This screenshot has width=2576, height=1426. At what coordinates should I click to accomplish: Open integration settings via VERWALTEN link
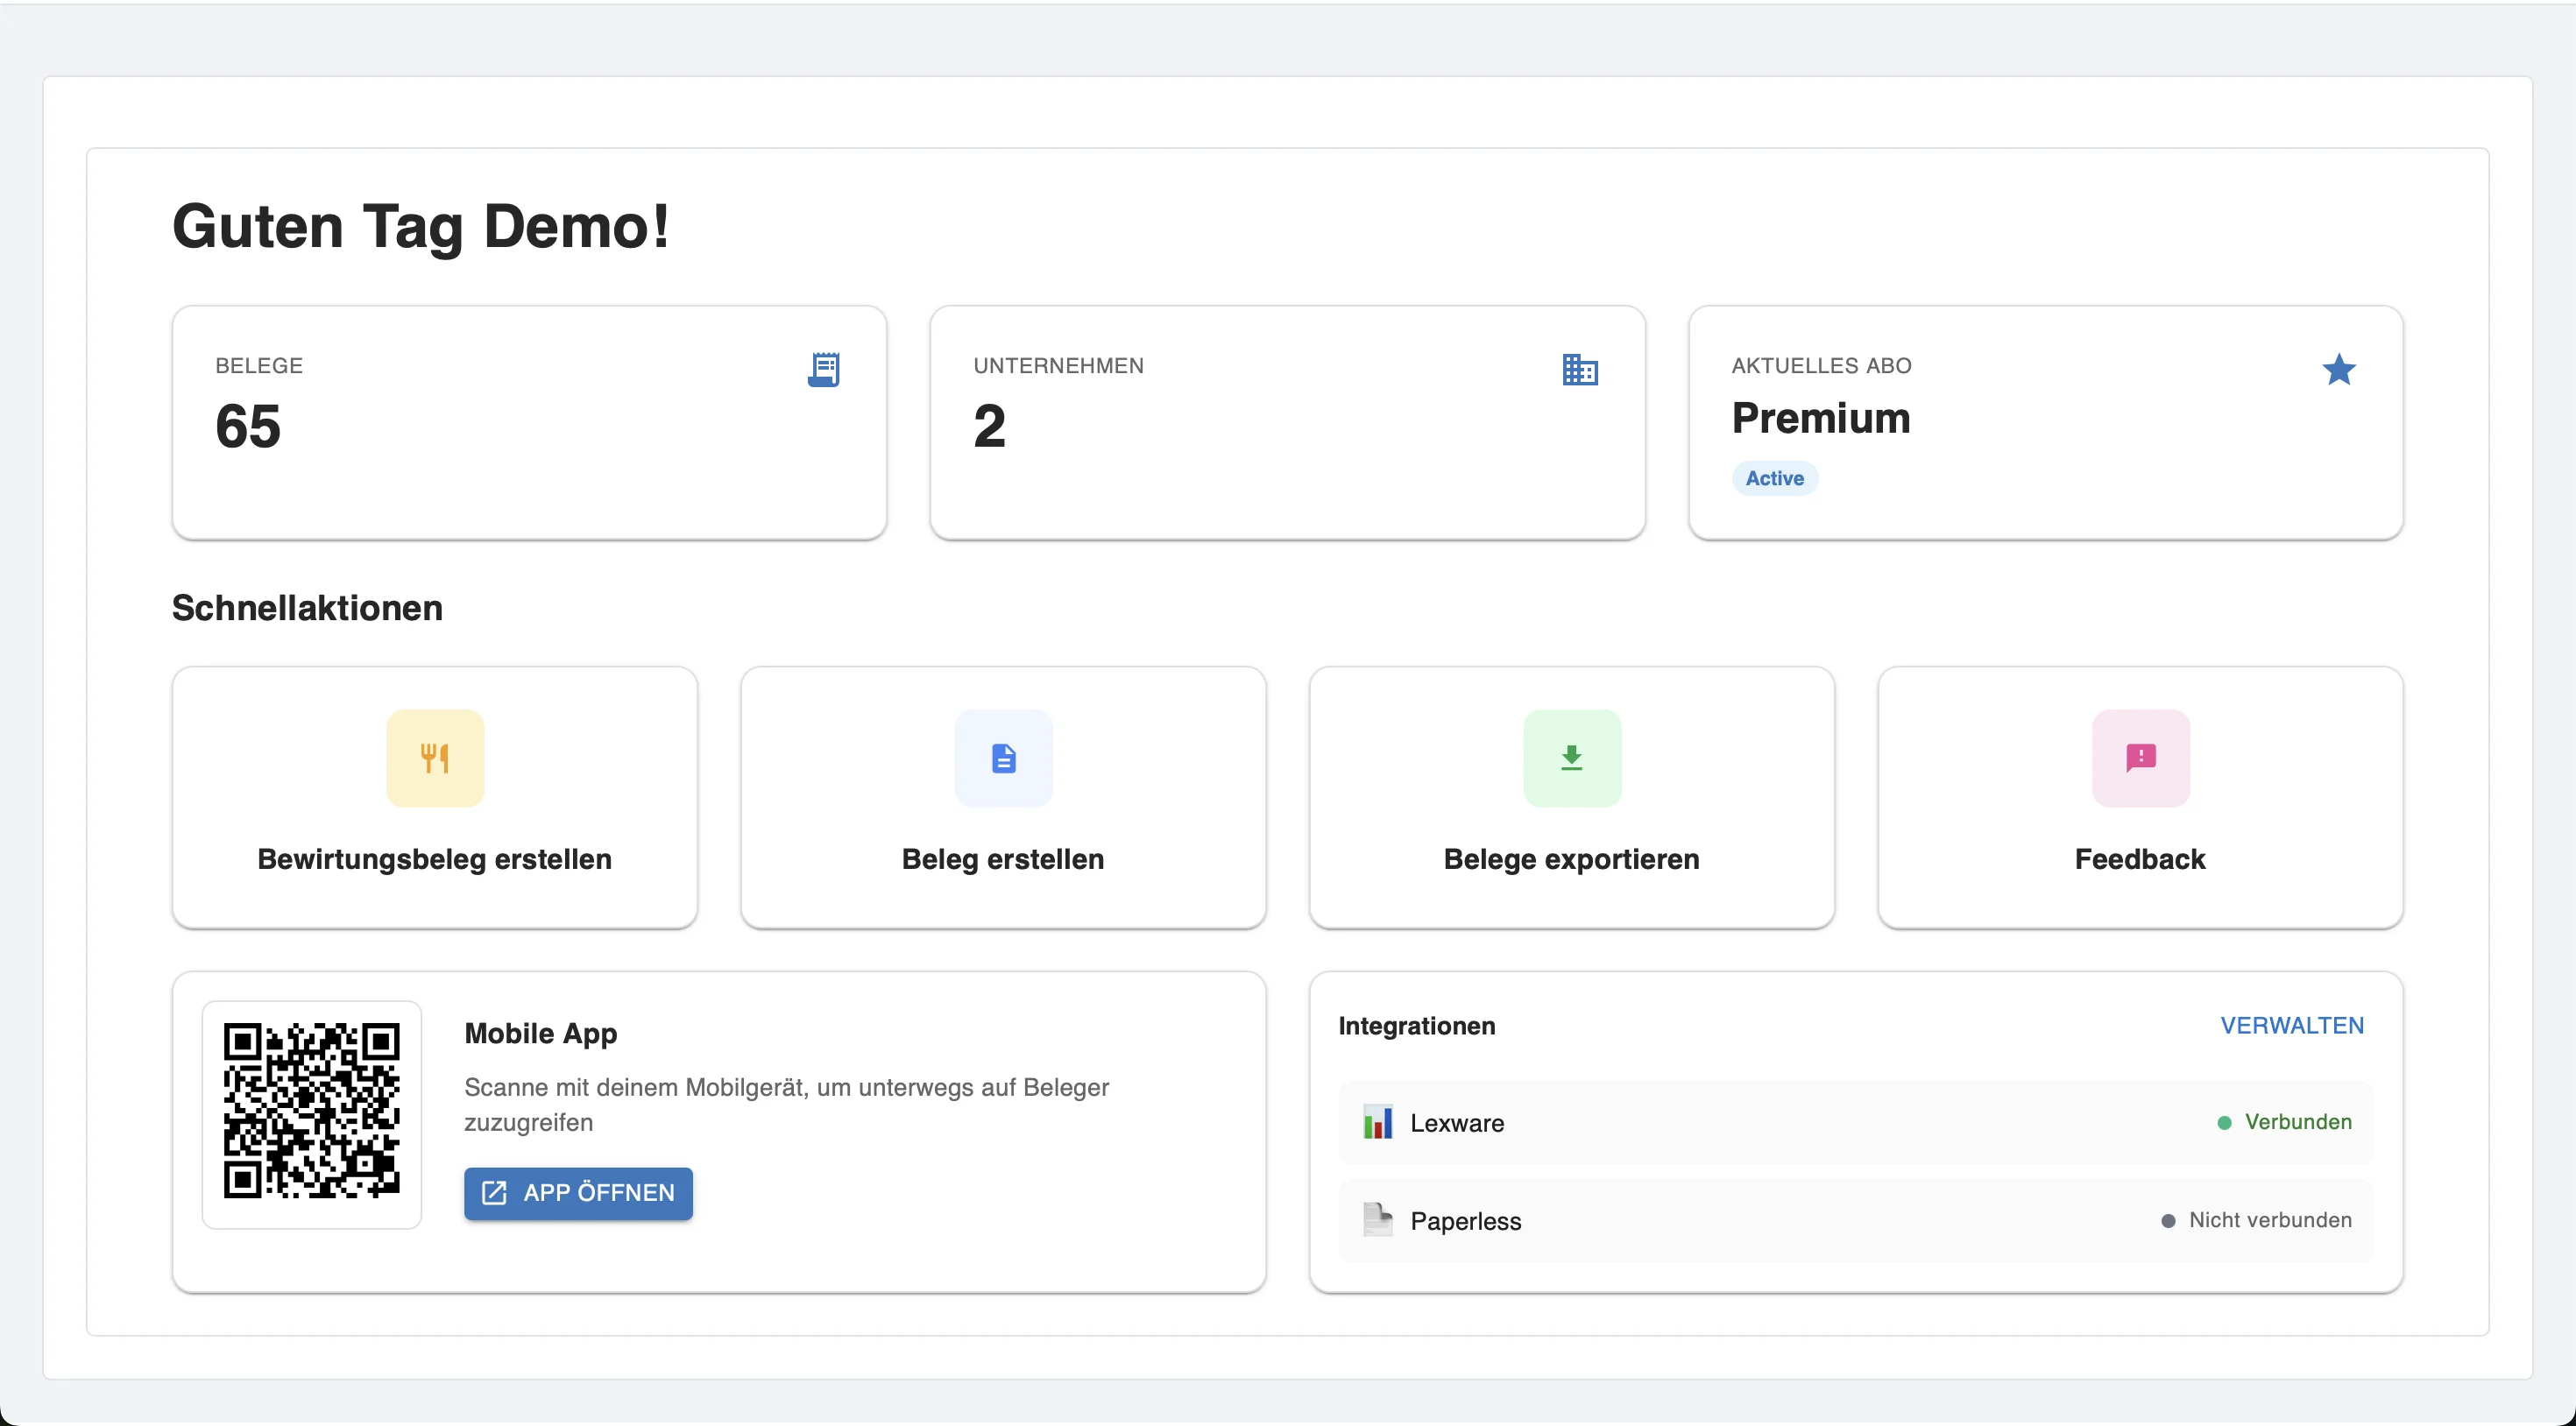tap(2292, 1025)
